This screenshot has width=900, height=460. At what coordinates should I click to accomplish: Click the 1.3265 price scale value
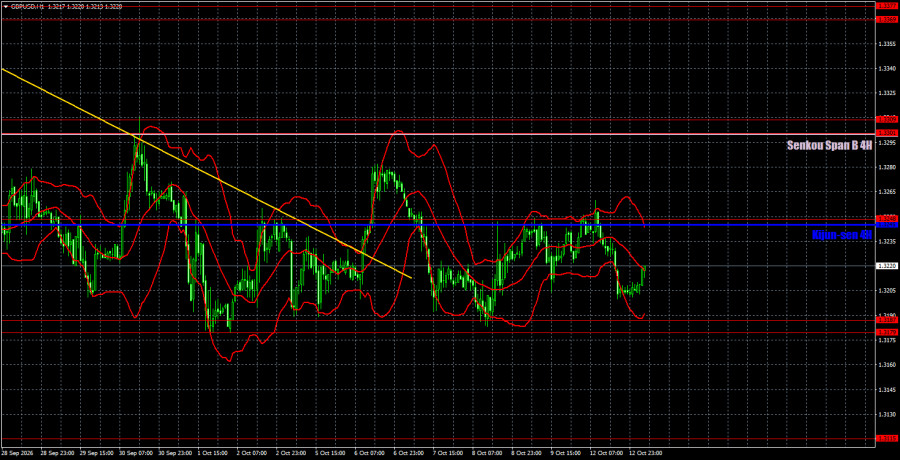point(886,192)
